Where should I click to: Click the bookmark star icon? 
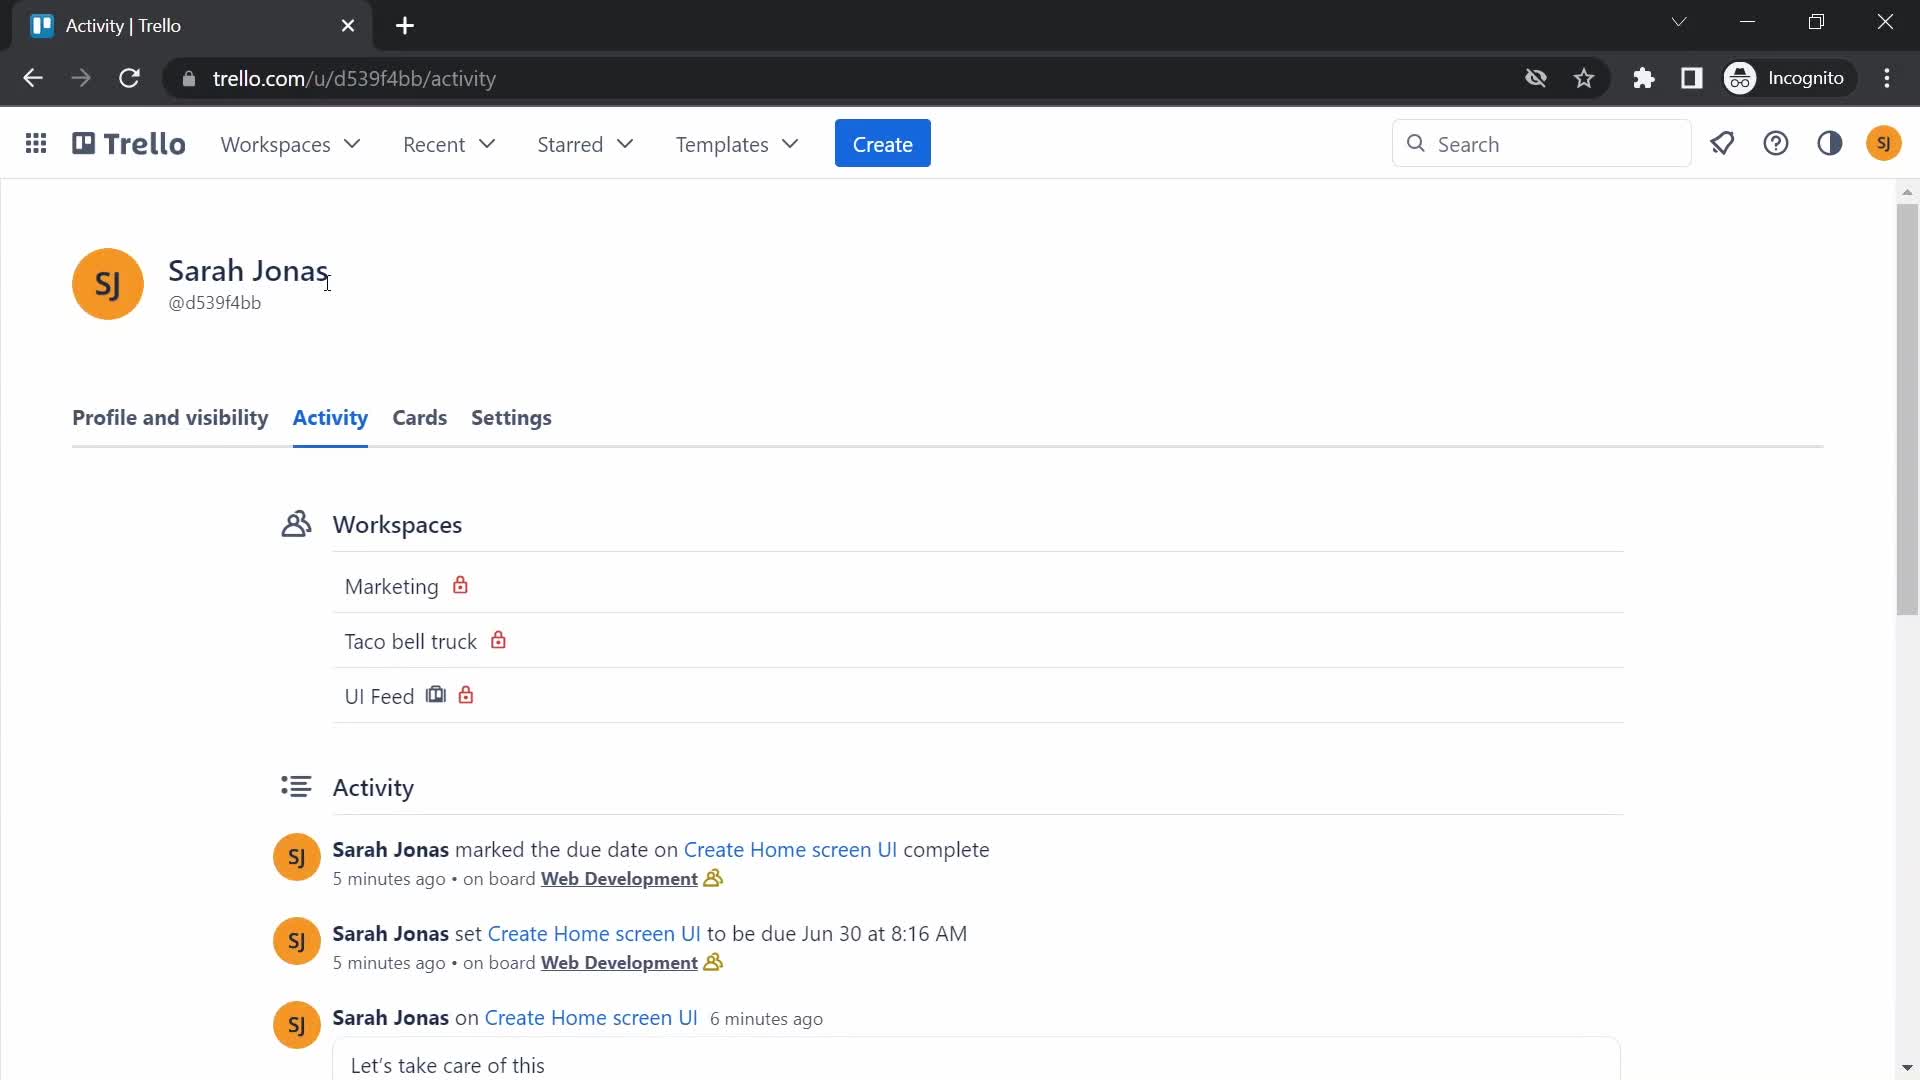pos(1584,78)
